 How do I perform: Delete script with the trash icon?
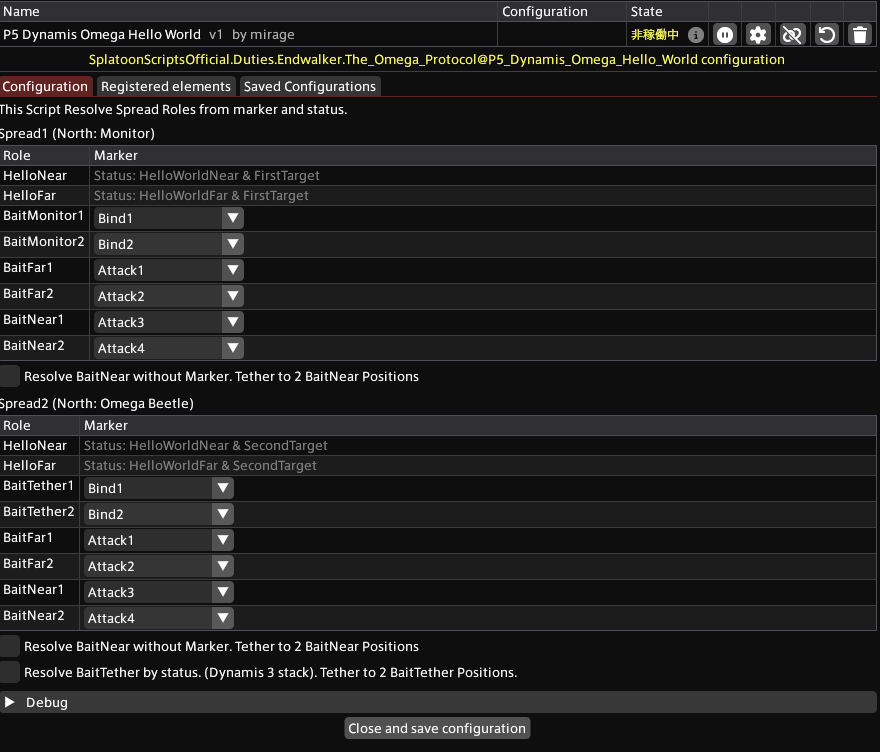pos(860,35)
